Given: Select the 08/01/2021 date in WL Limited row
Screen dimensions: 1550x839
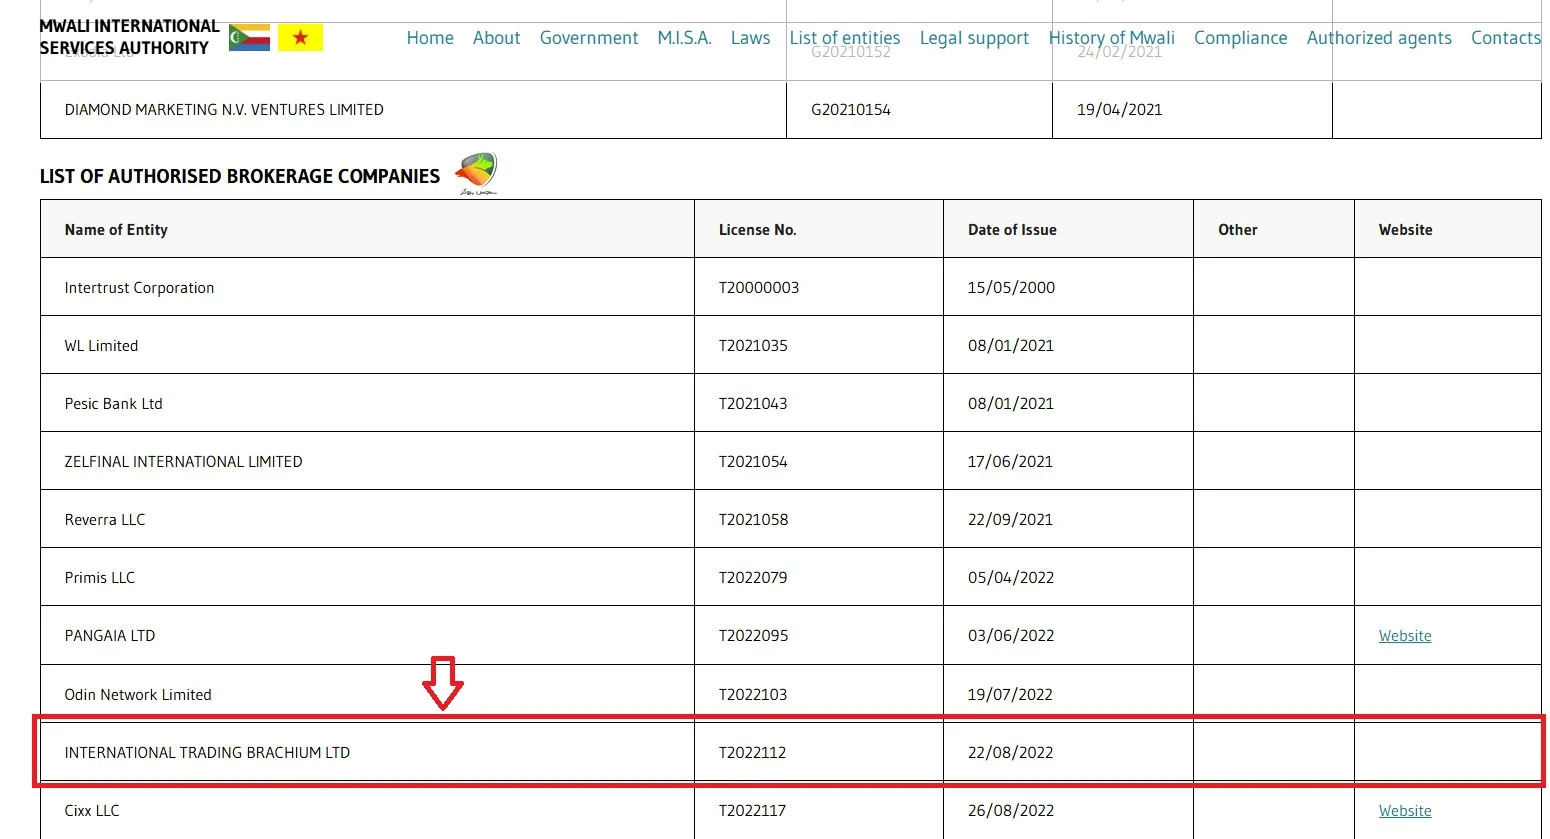Looking at the screenshot, I should coord(1011,346).
